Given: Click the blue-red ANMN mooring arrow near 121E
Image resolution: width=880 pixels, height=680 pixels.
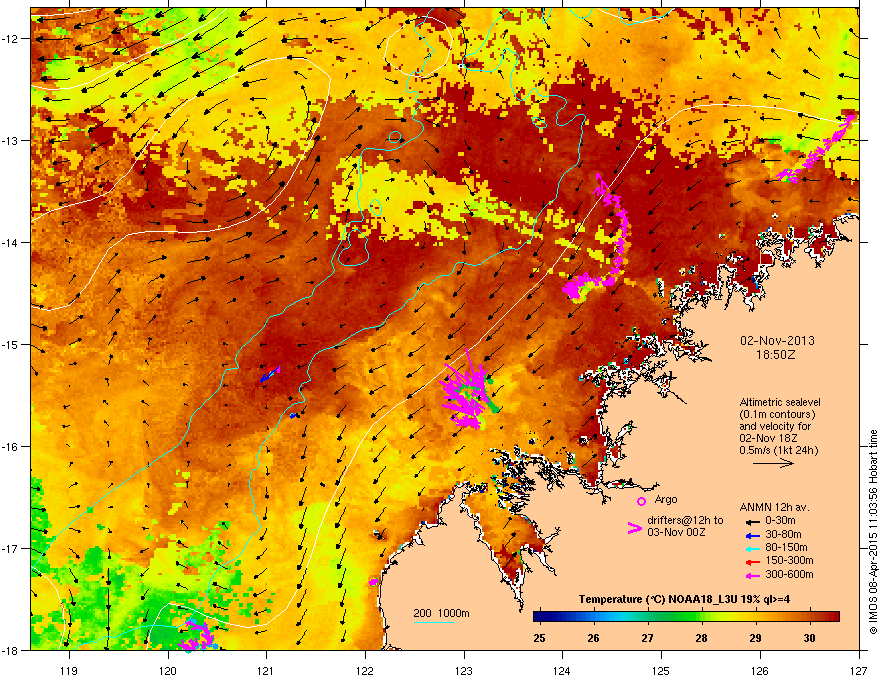Looking at the screenshot, I should [x=270, y=374].
